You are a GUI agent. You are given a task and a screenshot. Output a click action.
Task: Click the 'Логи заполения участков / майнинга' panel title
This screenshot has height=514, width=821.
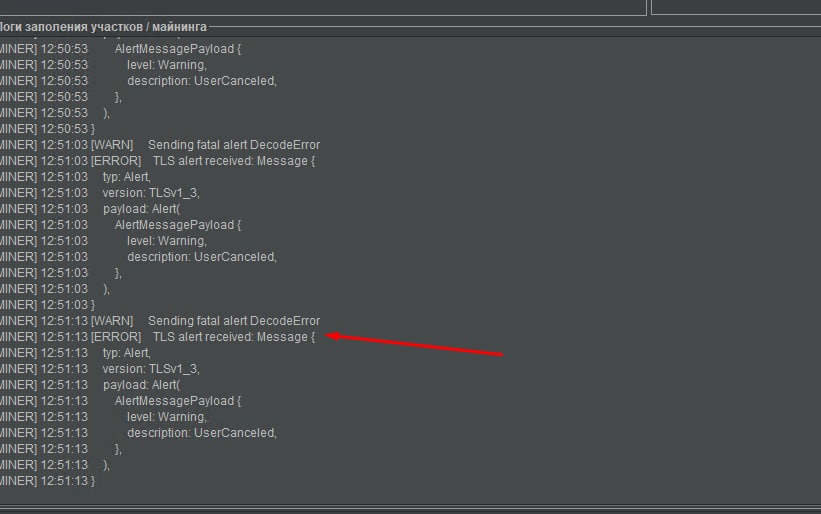coord(103,27)
